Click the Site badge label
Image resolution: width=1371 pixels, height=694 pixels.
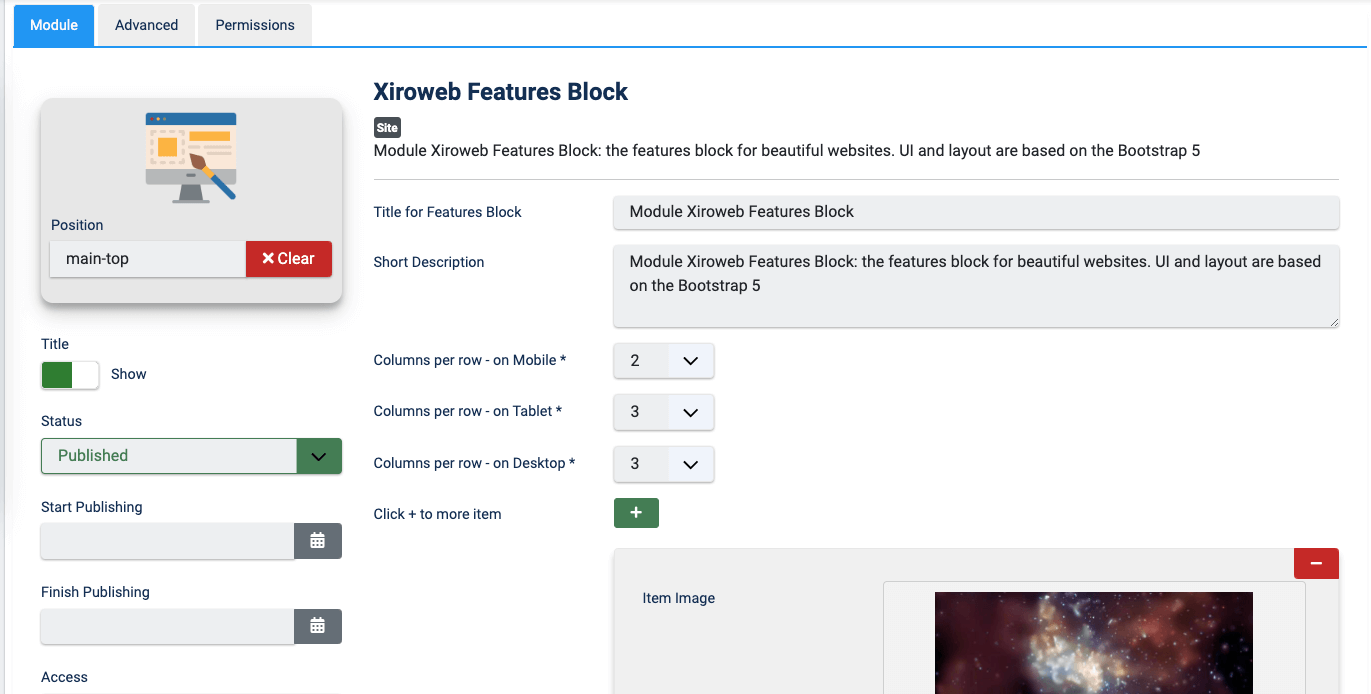point(387,128)
